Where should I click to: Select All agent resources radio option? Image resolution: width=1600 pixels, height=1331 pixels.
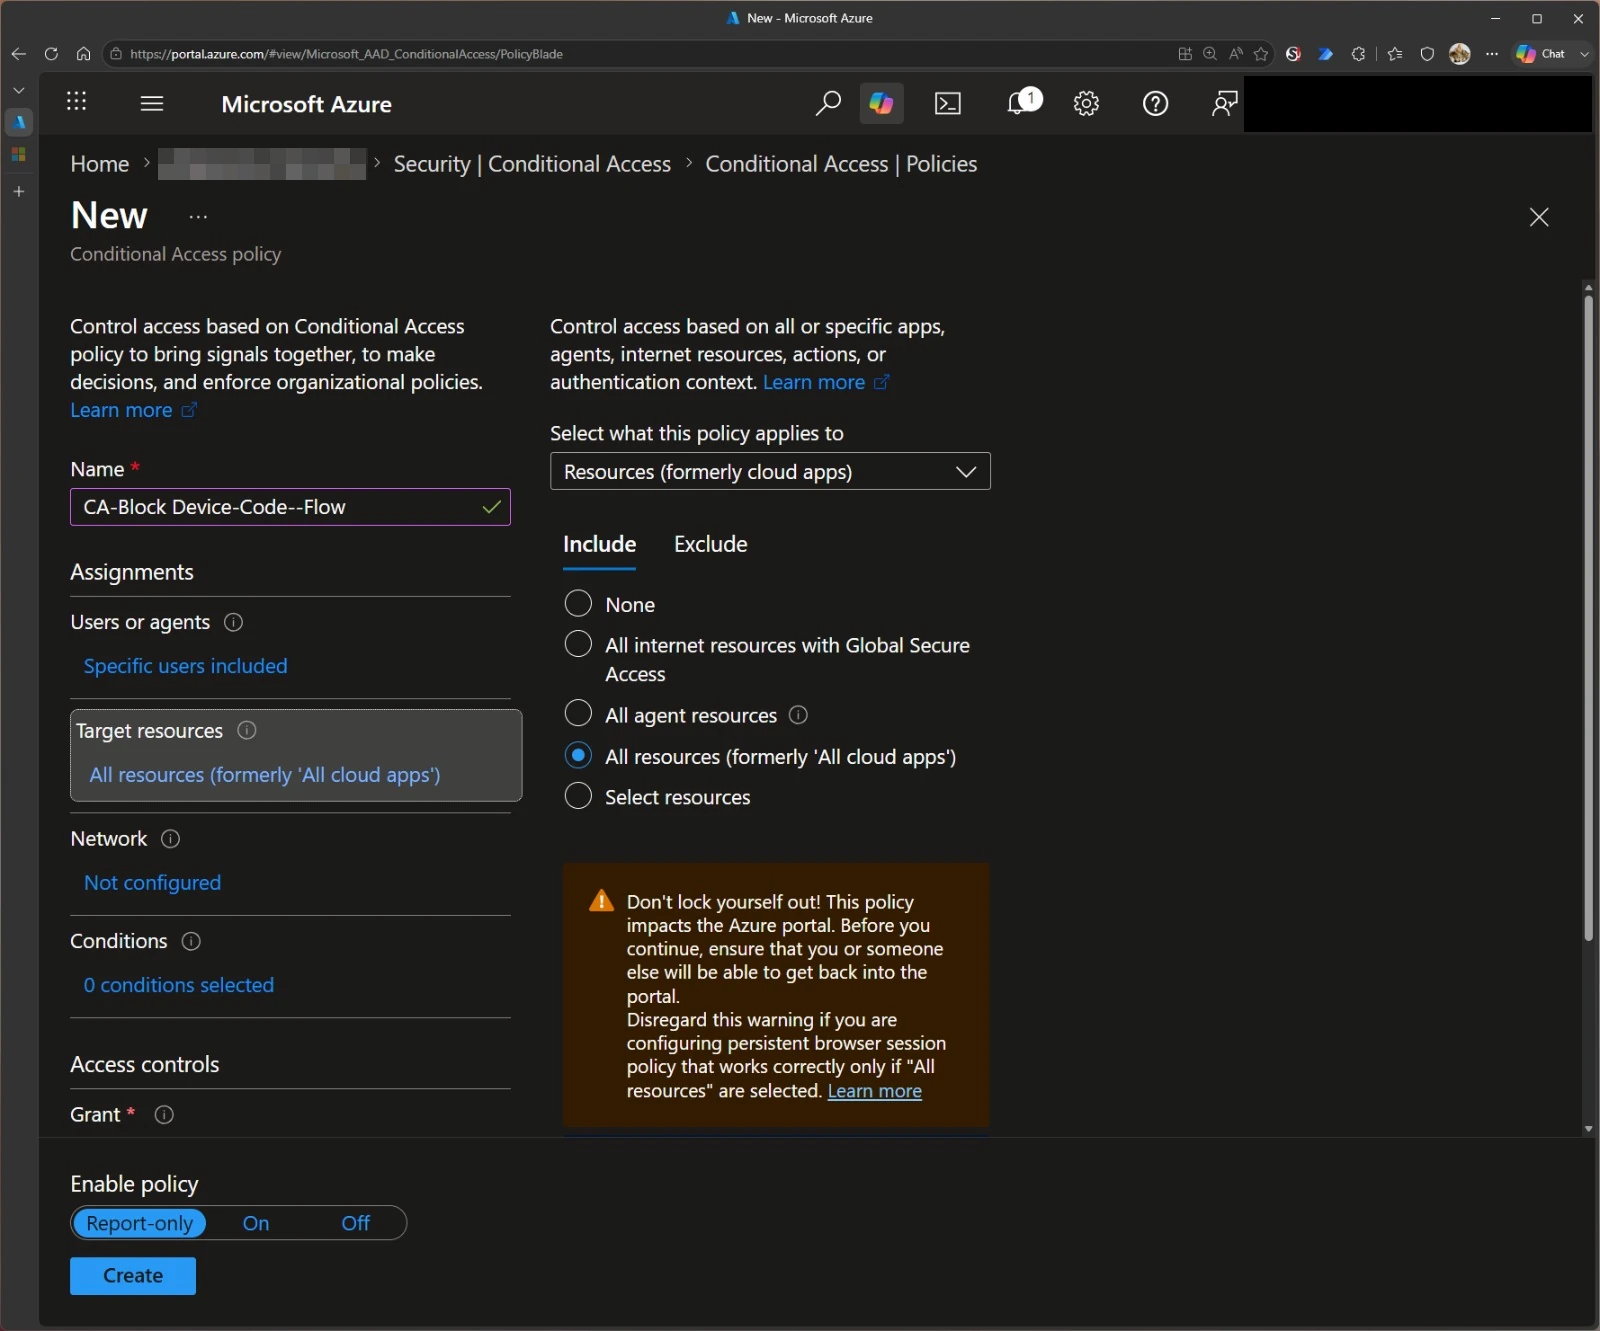click(578, 713)
